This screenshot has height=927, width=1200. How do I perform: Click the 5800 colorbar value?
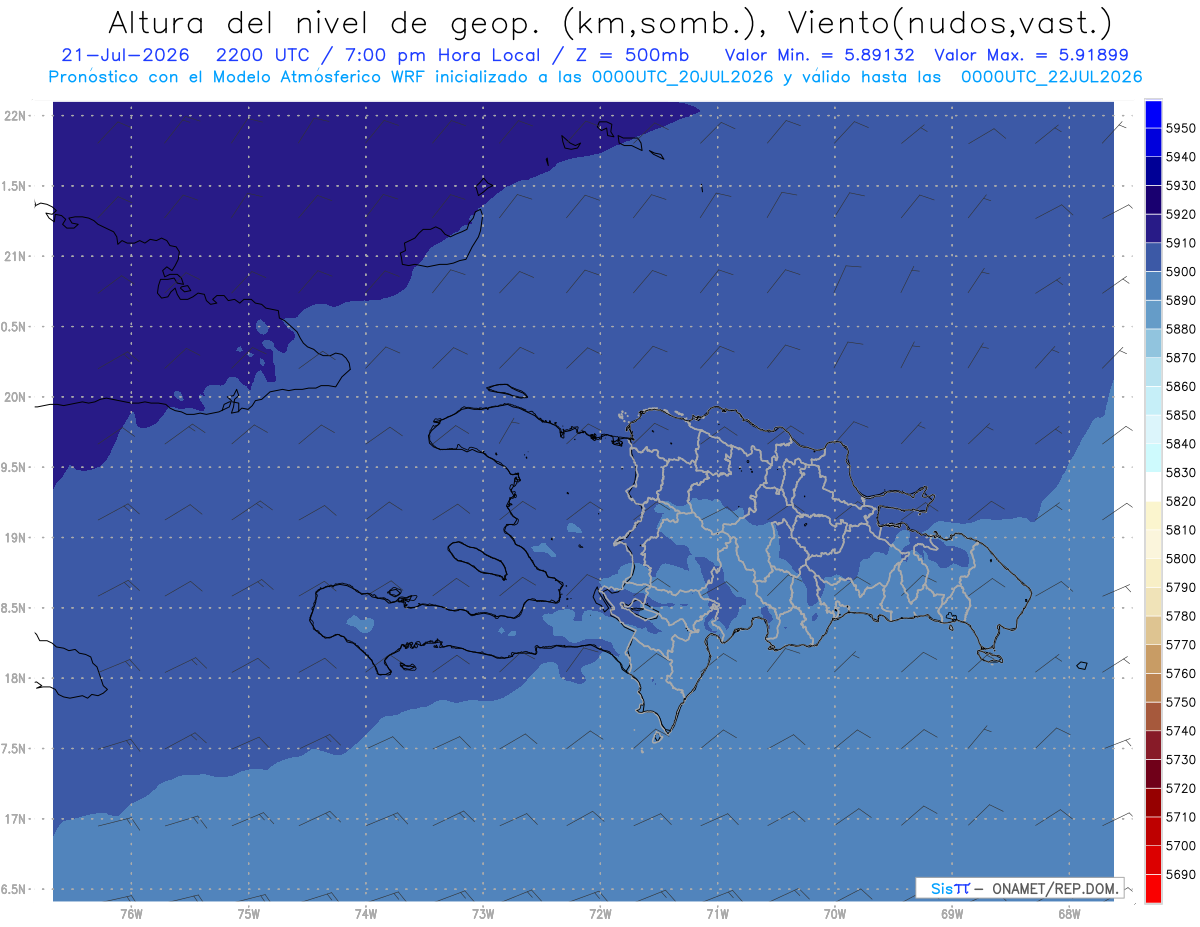pyautogui.click(x=1181, y=559)
